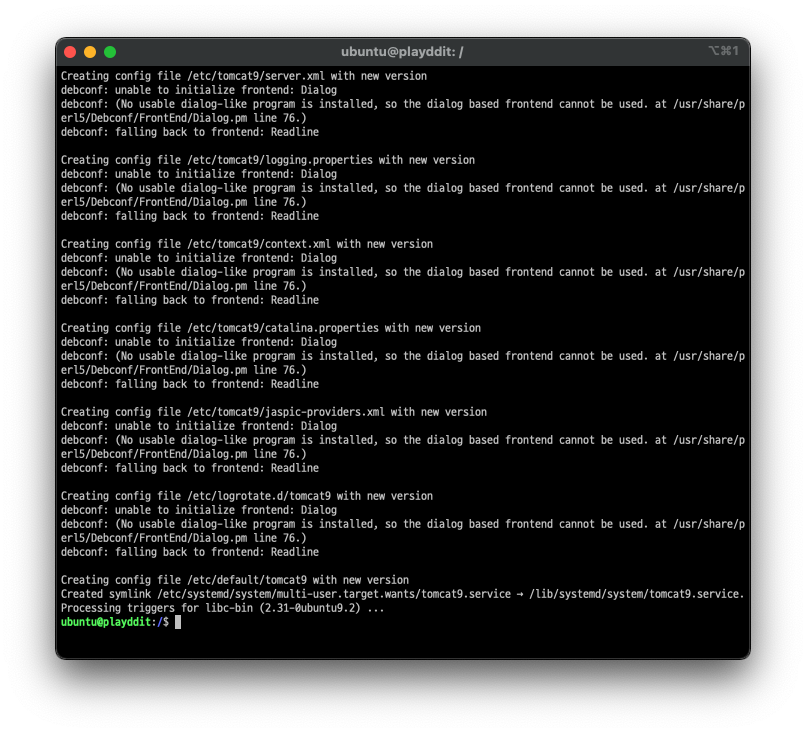Click the line about /etc/tomcat9/server.xml
Screen dimensions: 806x733
click(x=244, y=76)
